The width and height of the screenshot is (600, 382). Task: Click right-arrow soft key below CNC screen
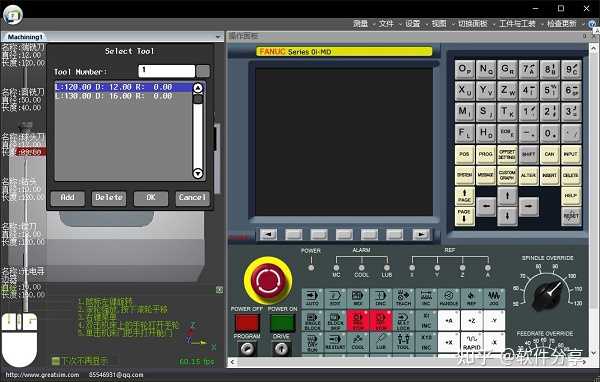(x=421, y=234)
